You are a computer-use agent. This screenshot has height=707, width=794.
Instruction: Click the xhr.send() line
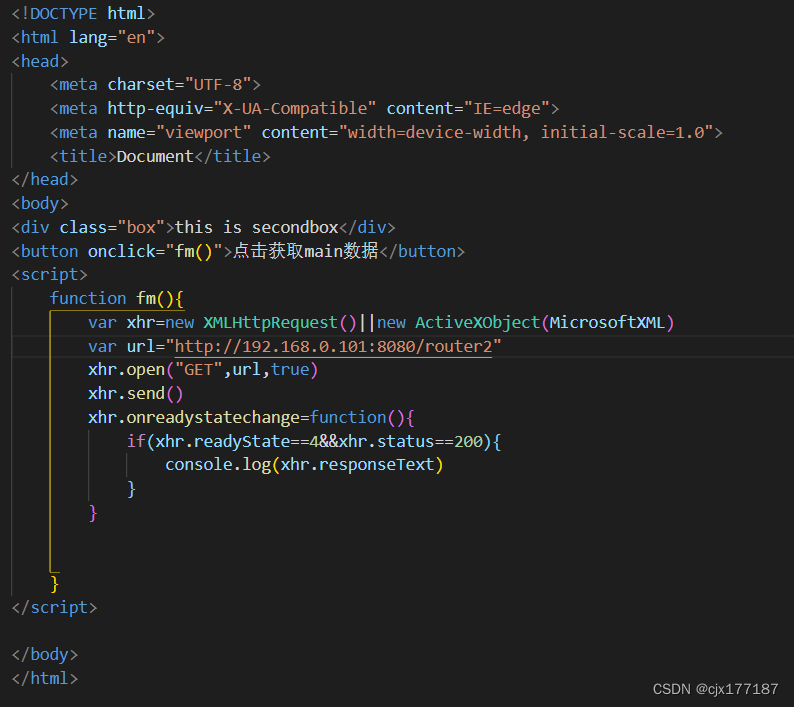tap(136, 394)
